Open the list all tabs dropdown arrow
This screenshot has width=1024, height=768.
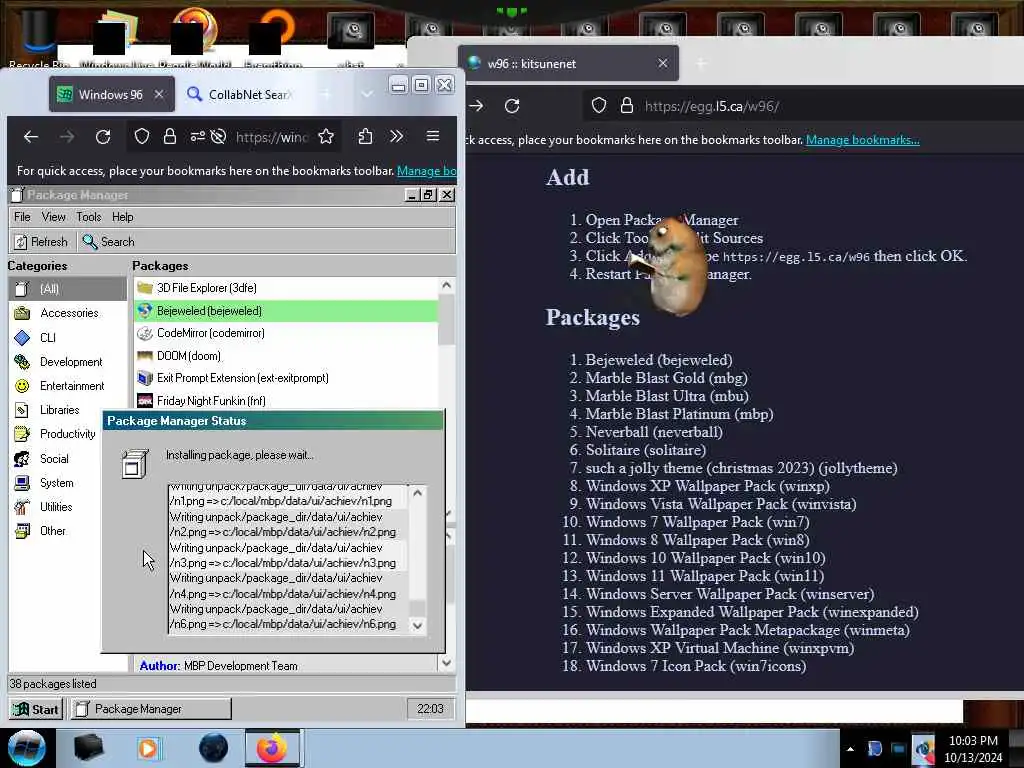(367, 95)
